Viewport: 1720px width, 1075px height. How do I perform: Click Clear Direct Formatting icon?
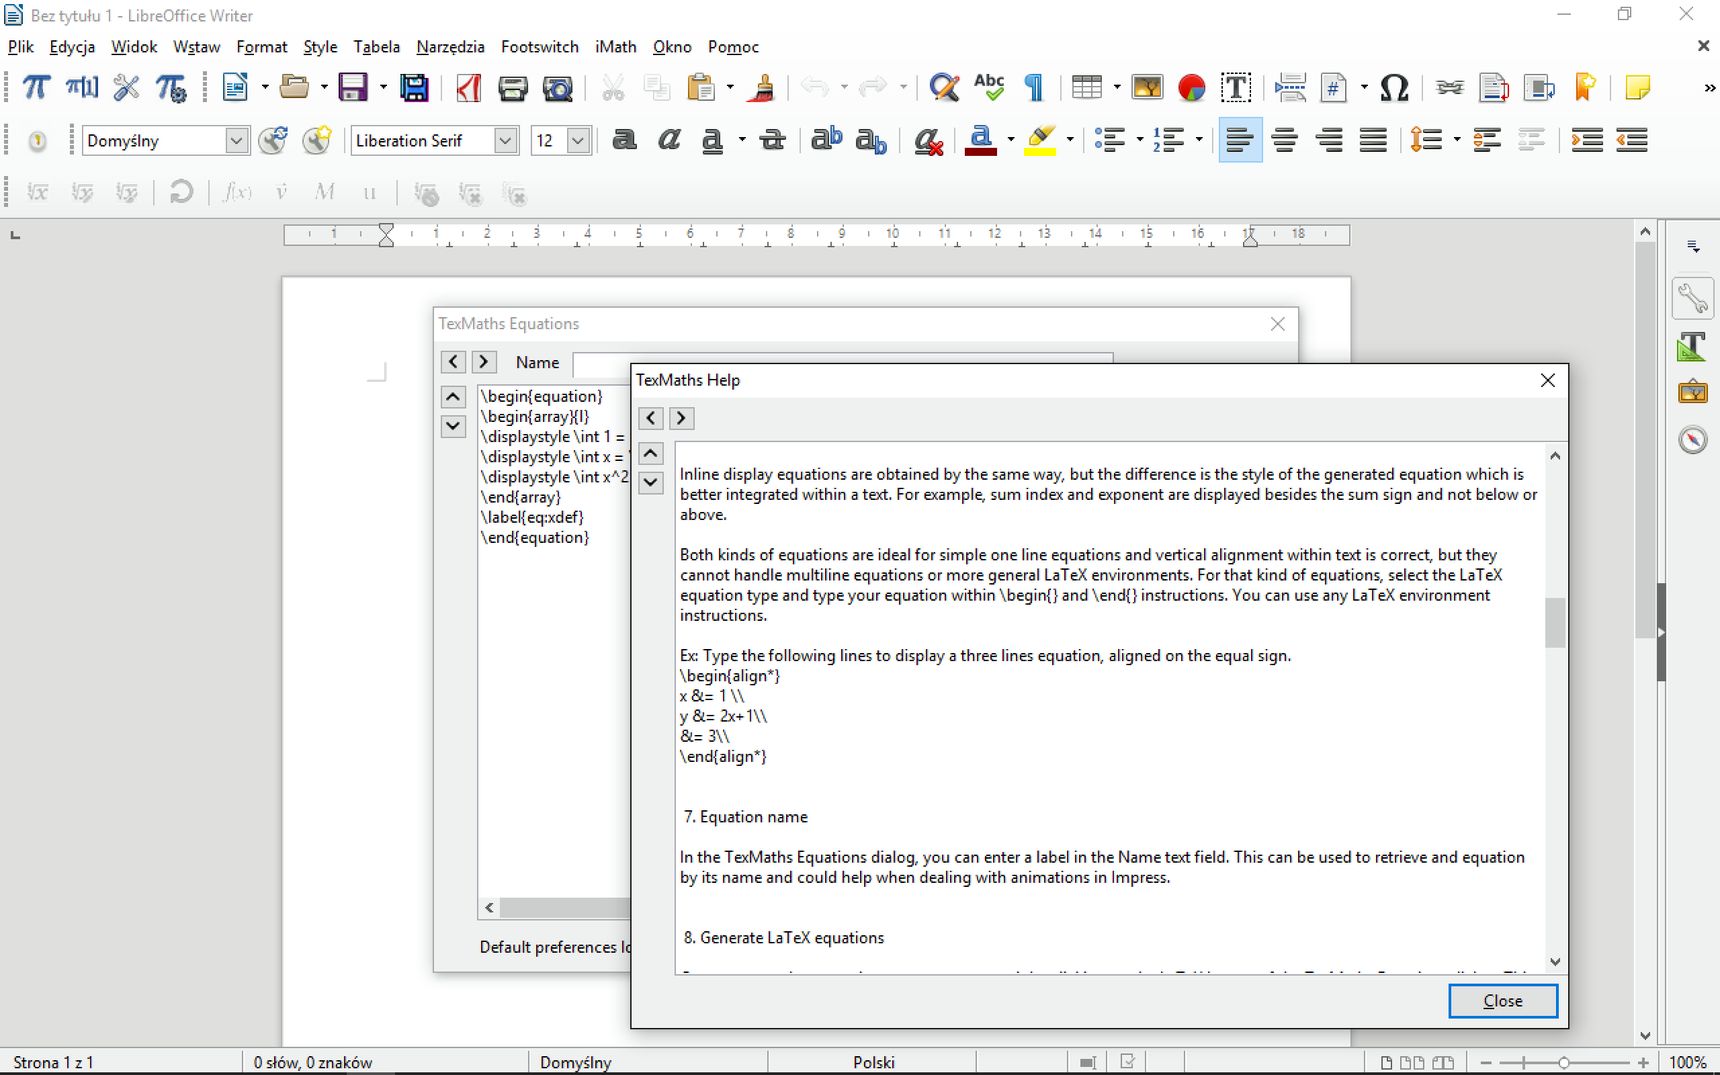point(928,141)
